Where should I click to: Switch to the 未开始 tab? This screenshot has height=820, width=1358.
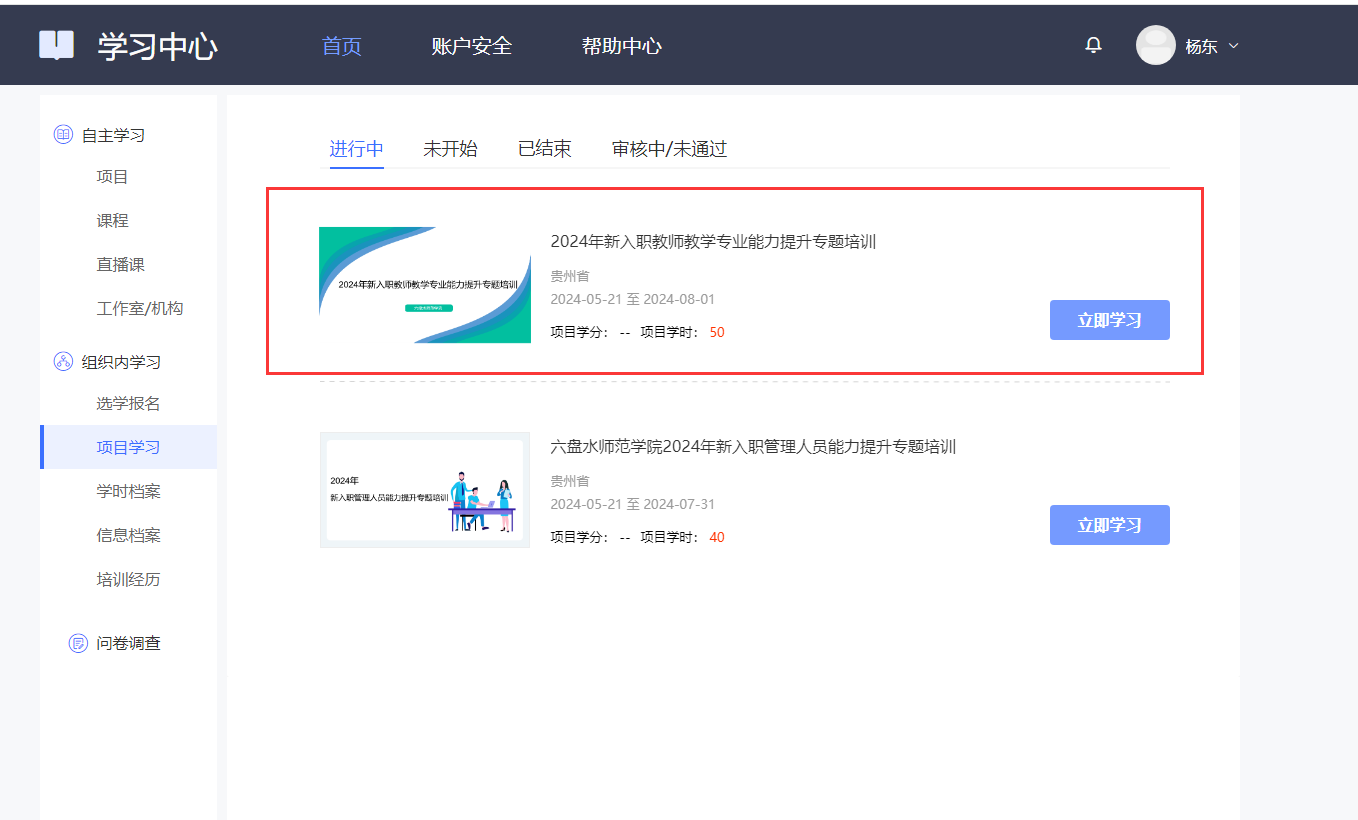(x=450, y=149)
